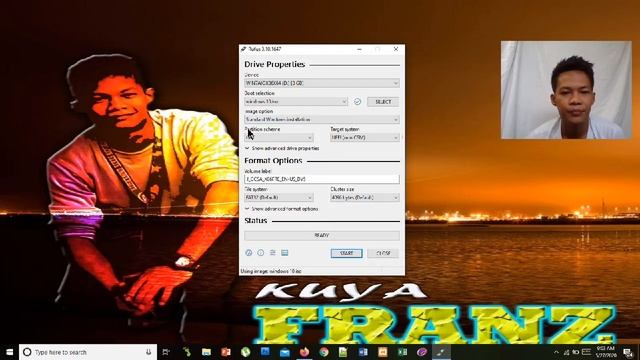
Task: Launch Google Chrome from the taskbar
Action: [x=324, y=352]
